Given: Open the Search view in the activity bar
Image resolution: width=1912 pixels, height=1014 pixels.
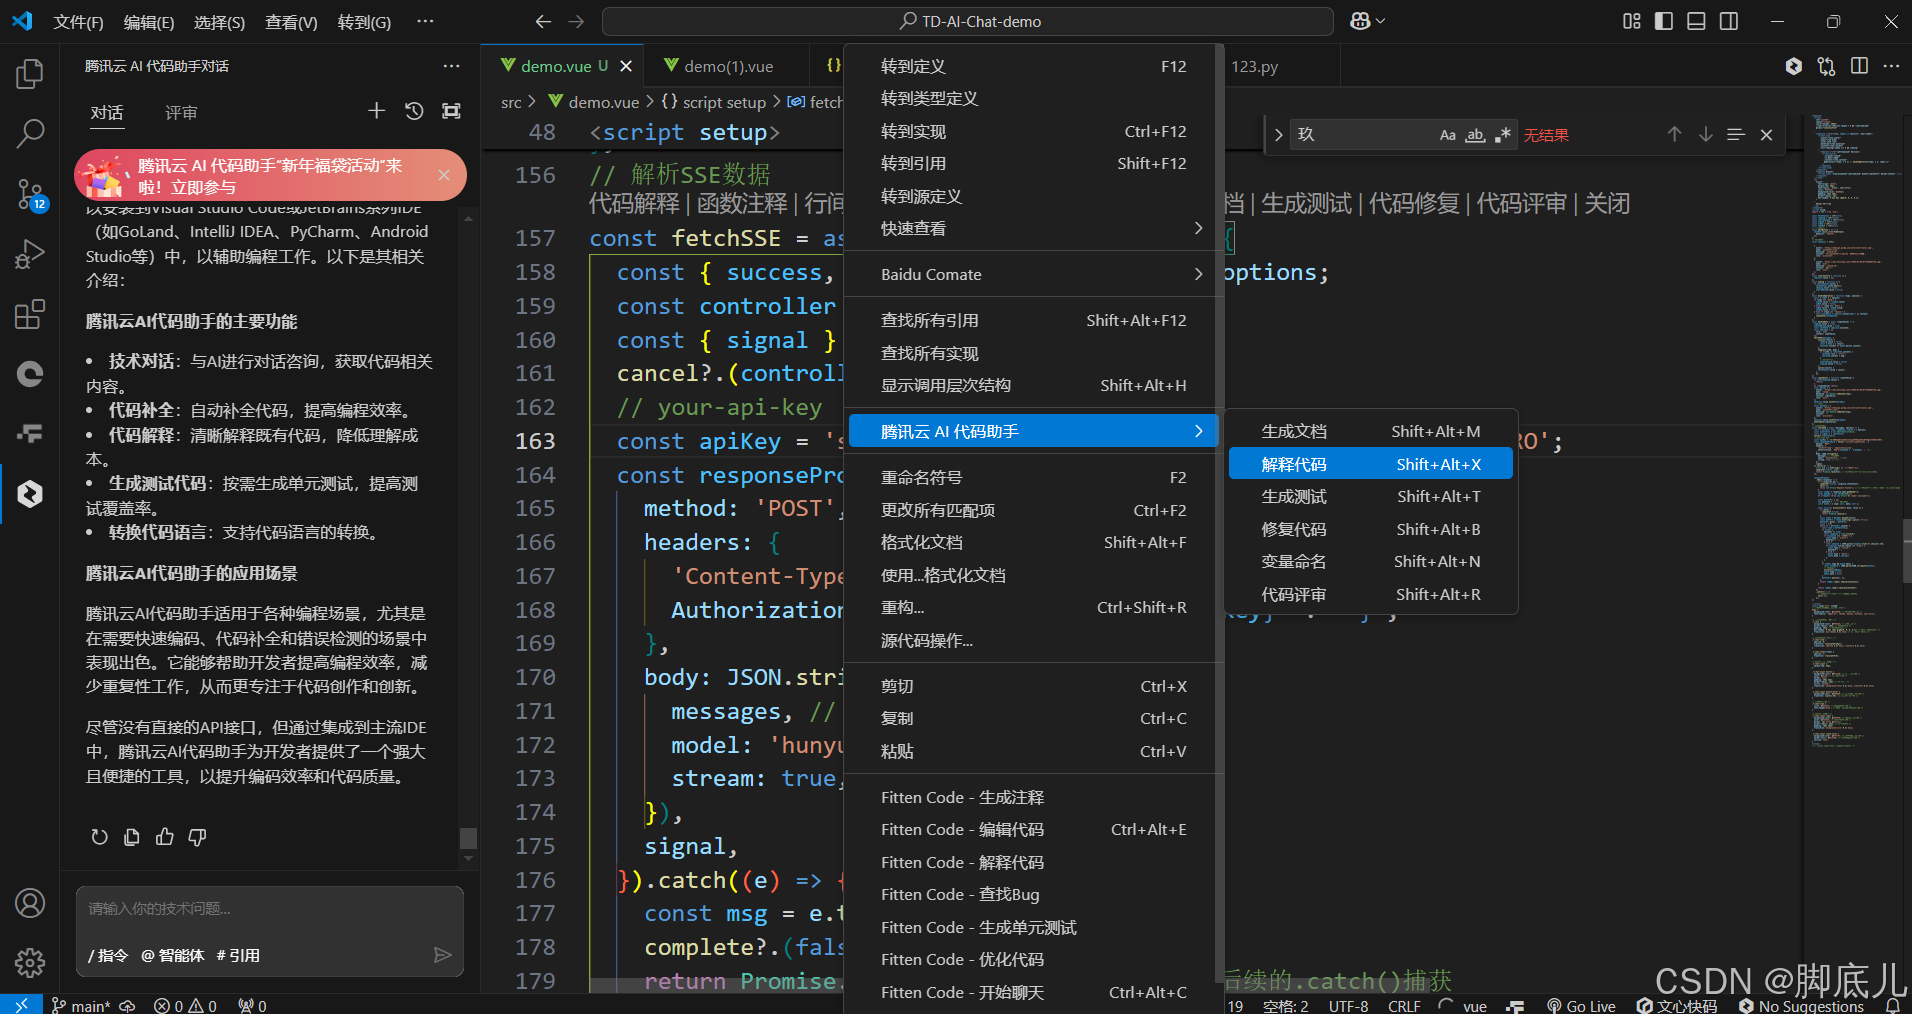Looking at the screenshot, I should [30, 132].
